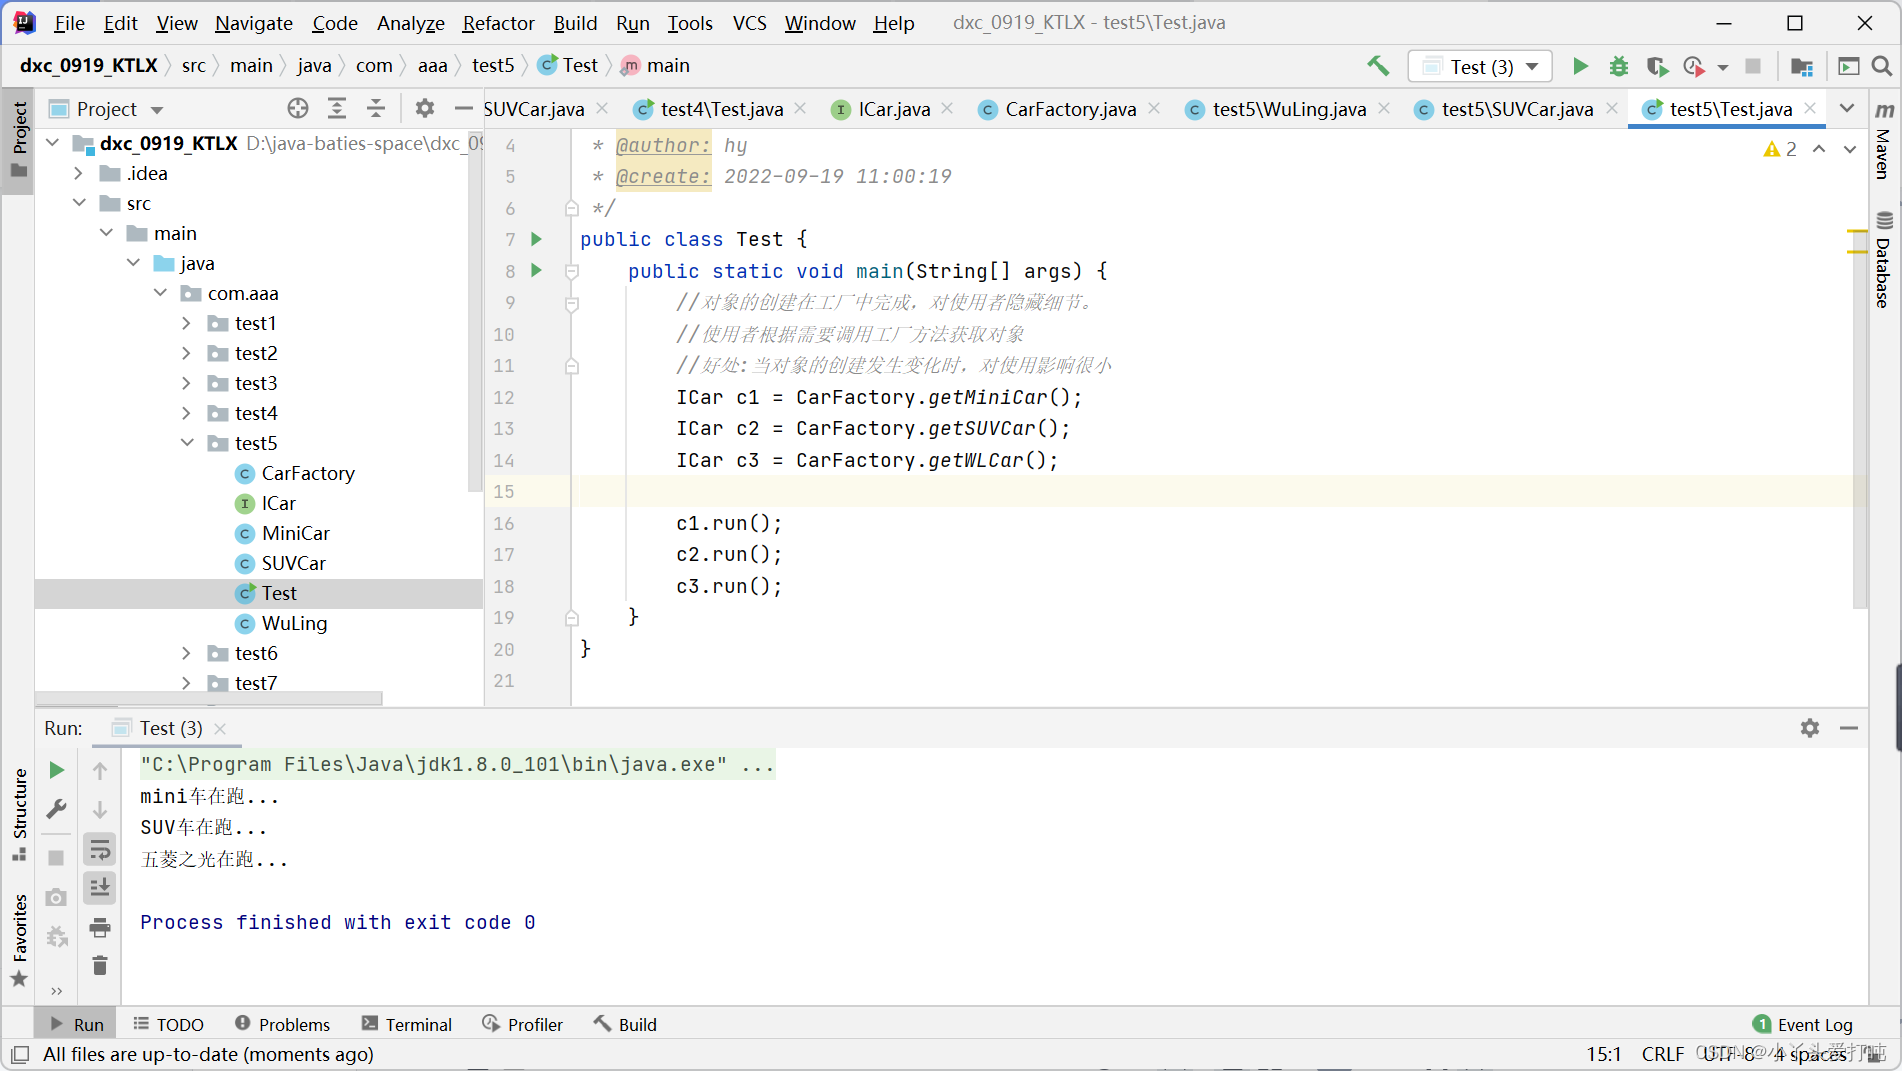Screen dimensions: 1902x1071
Task: Click Expand All icon in Project panel
Action: click(337, 108)
